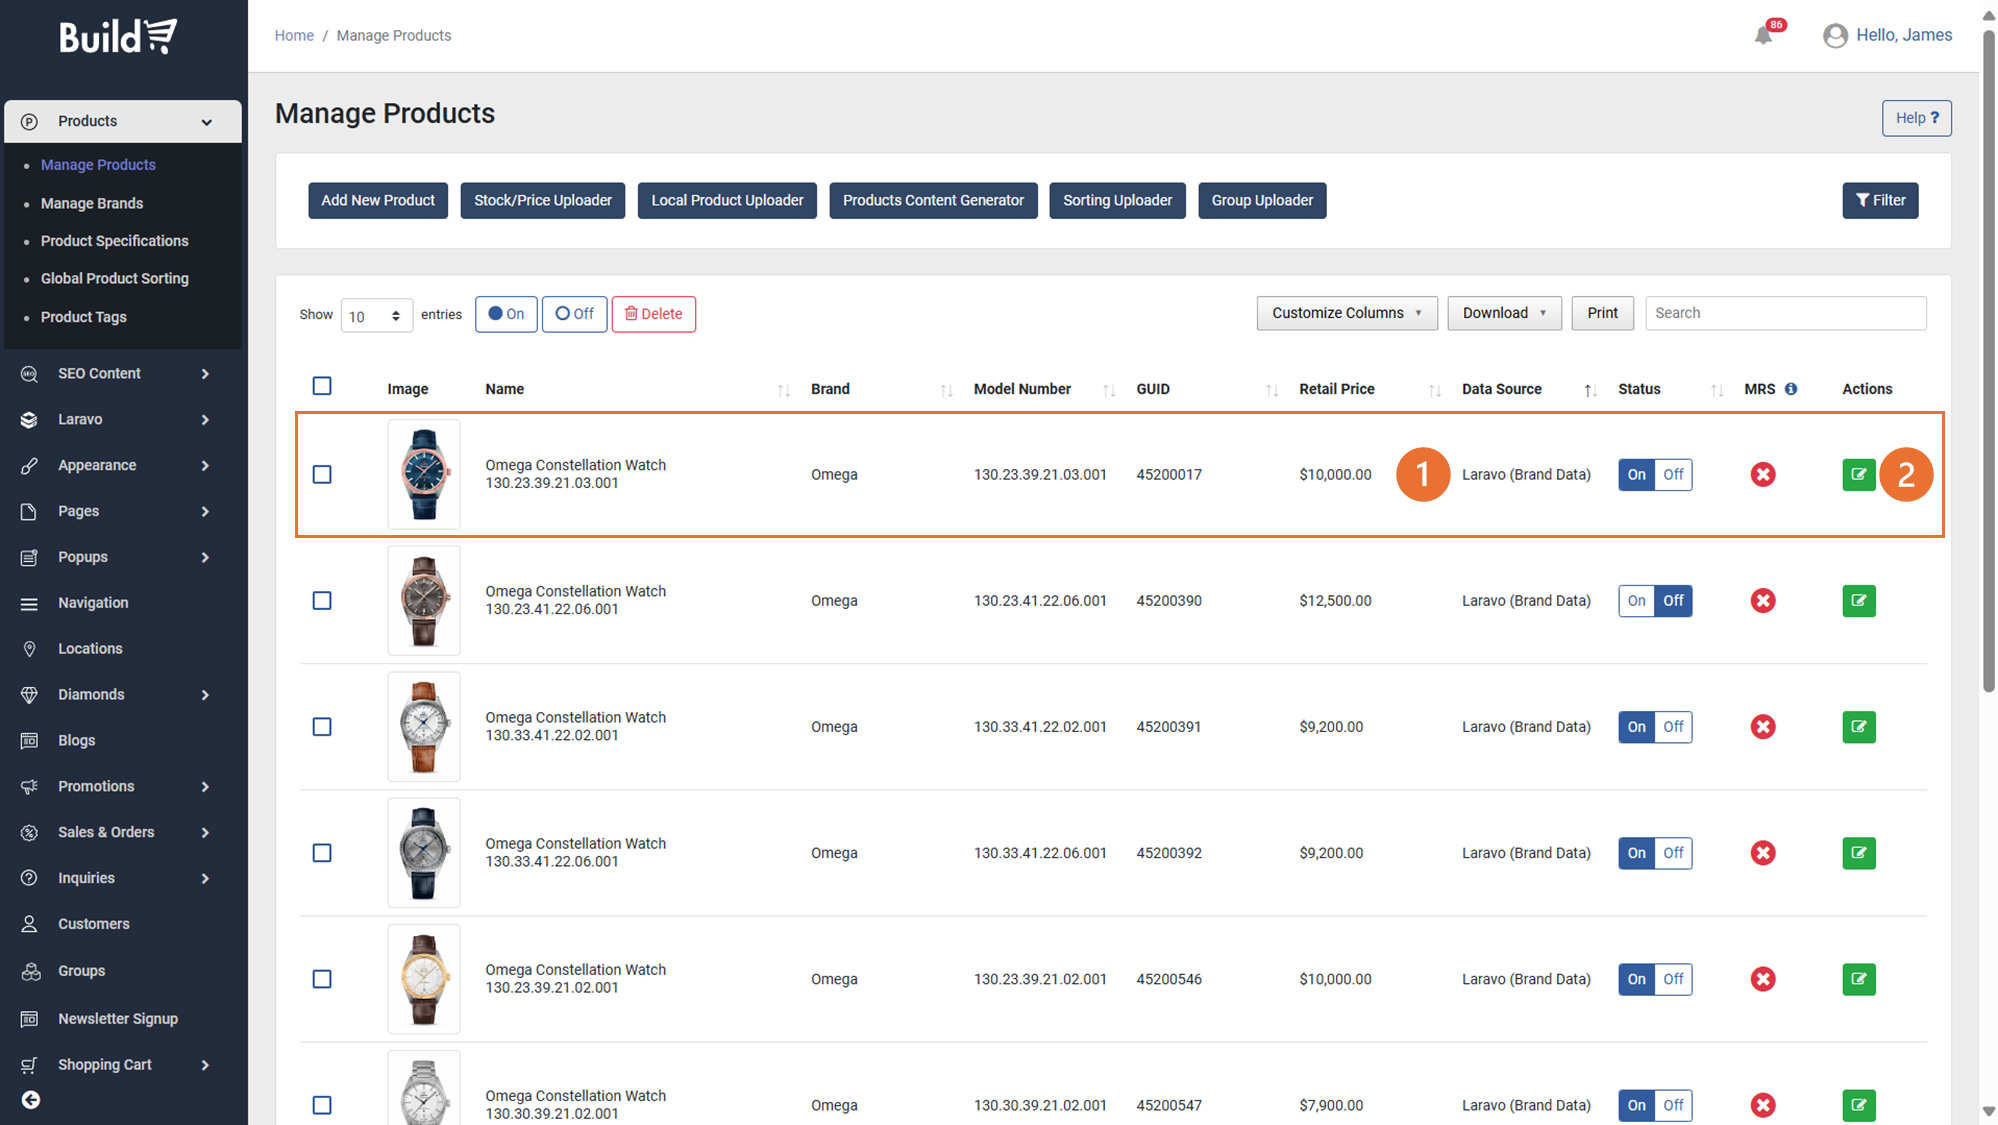Viewport: 1998px width, 1125px height.
Task: Click the notifications bell icon
Action: (1763, 36)
